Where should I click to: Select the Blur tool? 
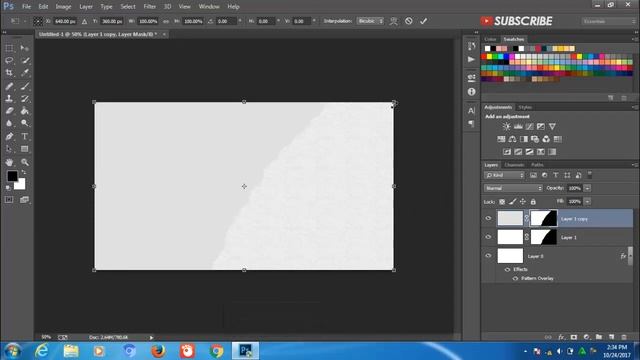coord(9,123)
